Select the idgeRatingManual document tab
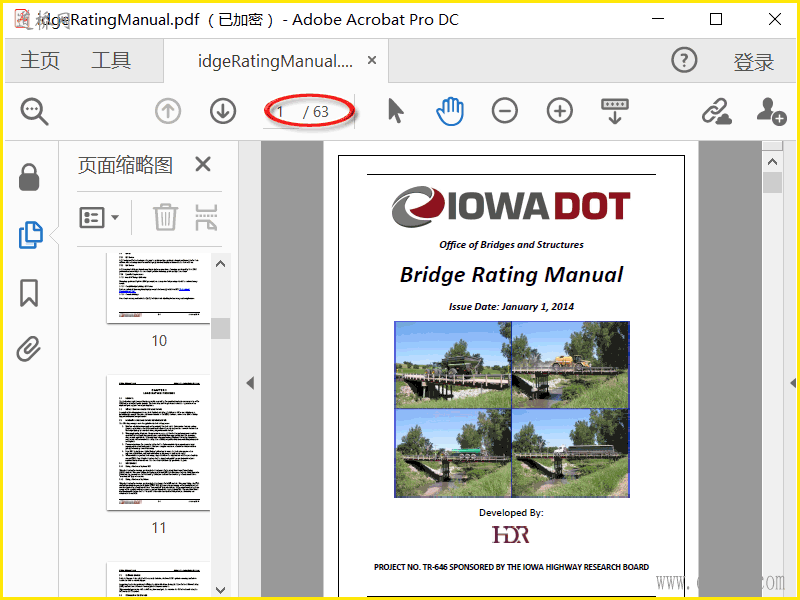Image resolution: width=800 pixels, height=600 pixels. click(x=275, y=61)
